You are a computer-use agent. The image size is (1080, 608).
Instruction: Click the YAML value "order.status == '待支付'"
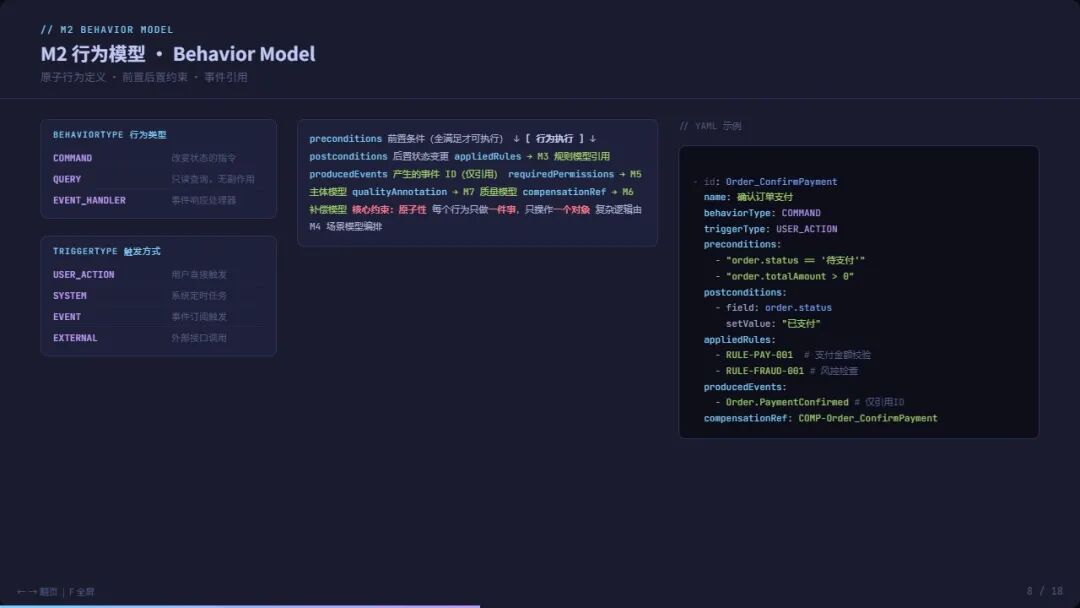795,260
